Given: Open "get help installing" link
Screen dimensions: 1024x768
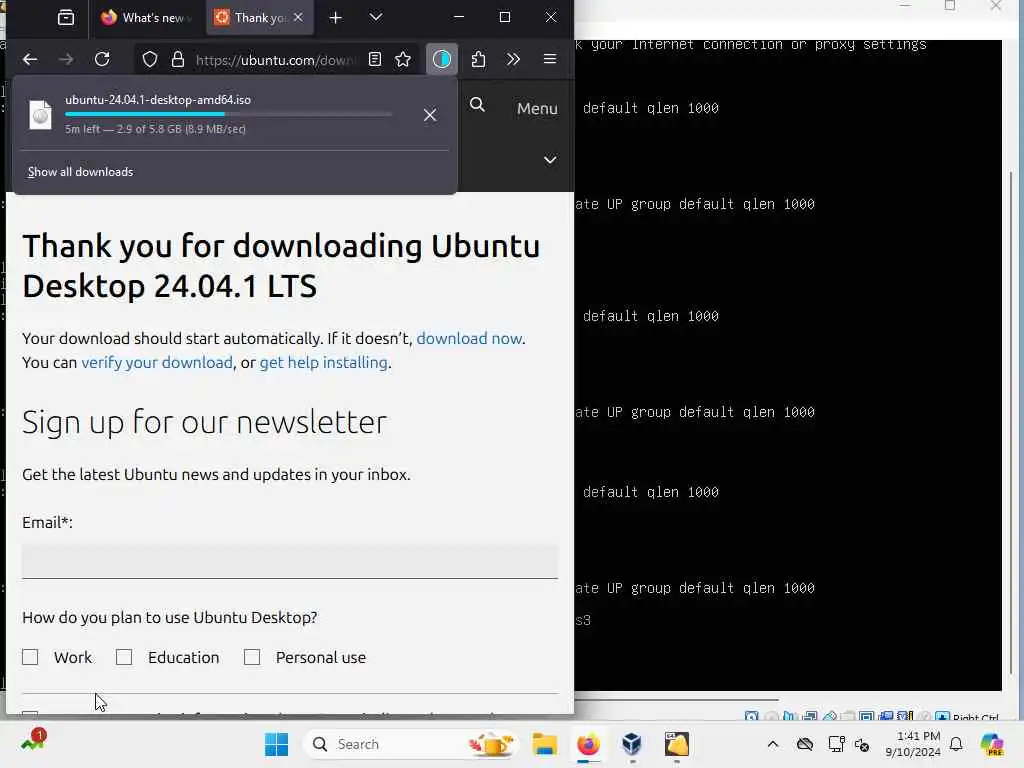Looking at the screenshot, I should pyautogui.click(x=323, y=362).
